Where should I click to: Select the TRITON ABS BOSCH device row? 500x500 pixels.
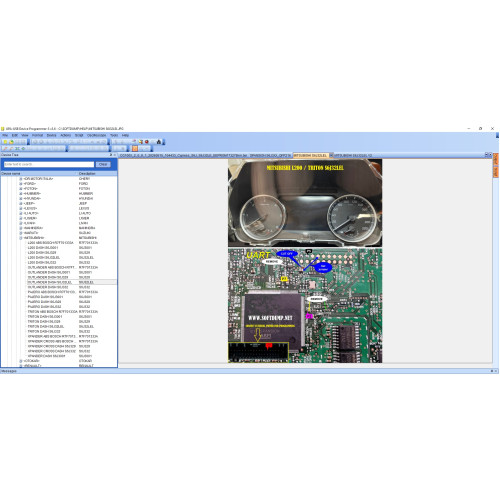(72, 312)
